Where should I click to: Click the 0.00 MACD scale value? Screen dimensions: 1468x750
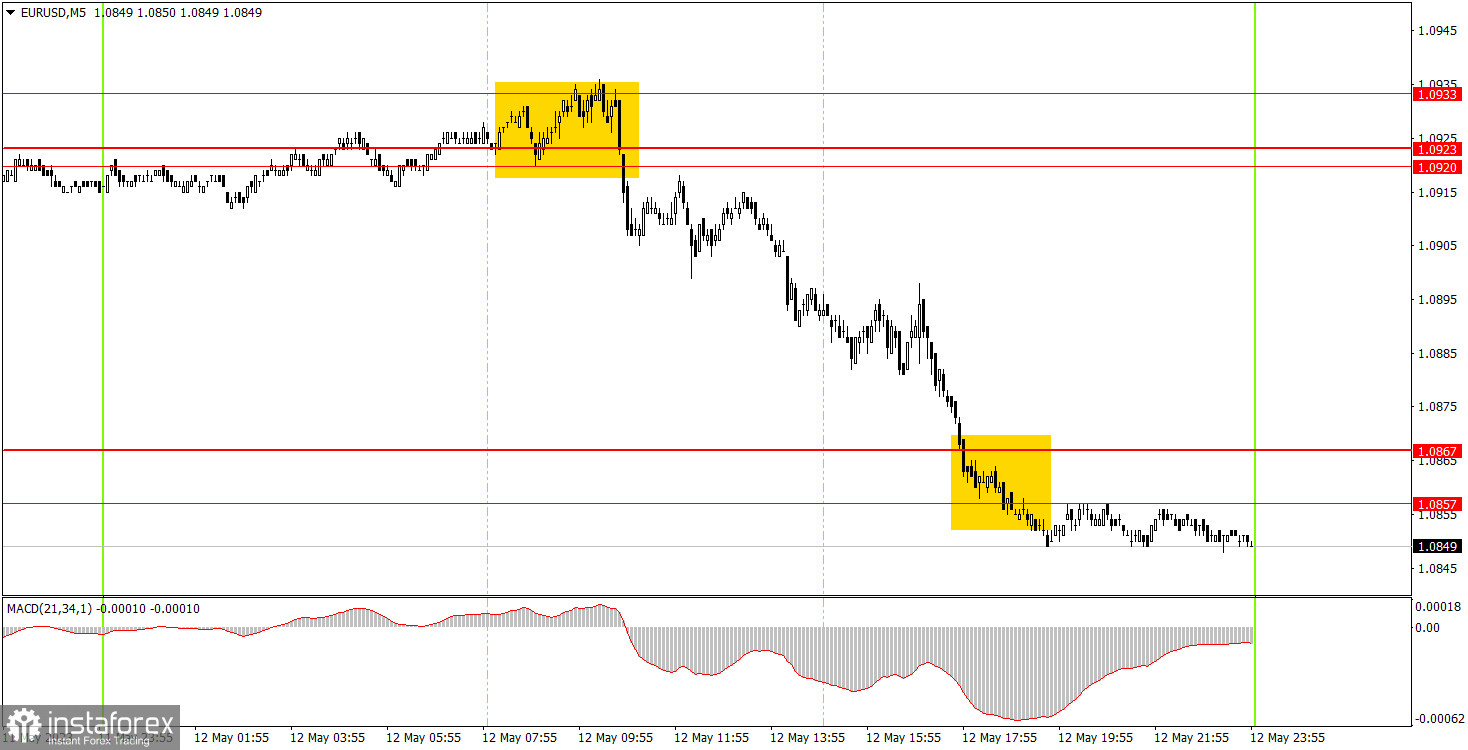coord(1427,628)
